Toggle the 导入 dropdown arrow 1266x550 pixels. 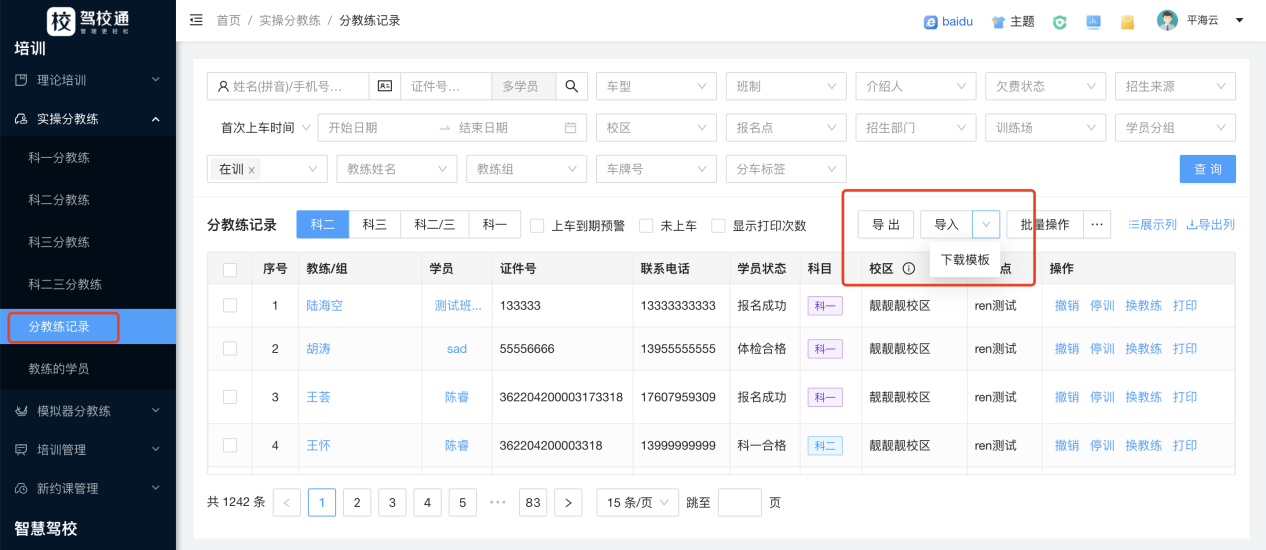click(986, 225)
